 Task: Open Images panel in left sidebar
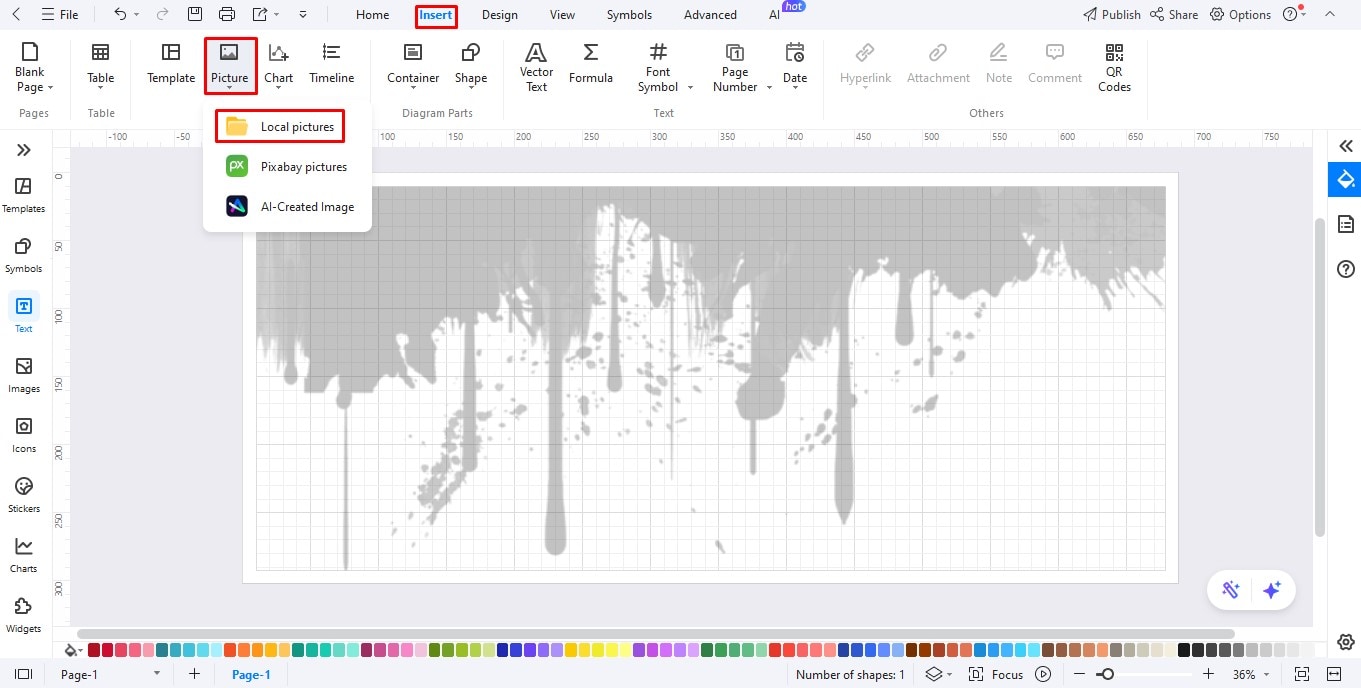point(24,375)
